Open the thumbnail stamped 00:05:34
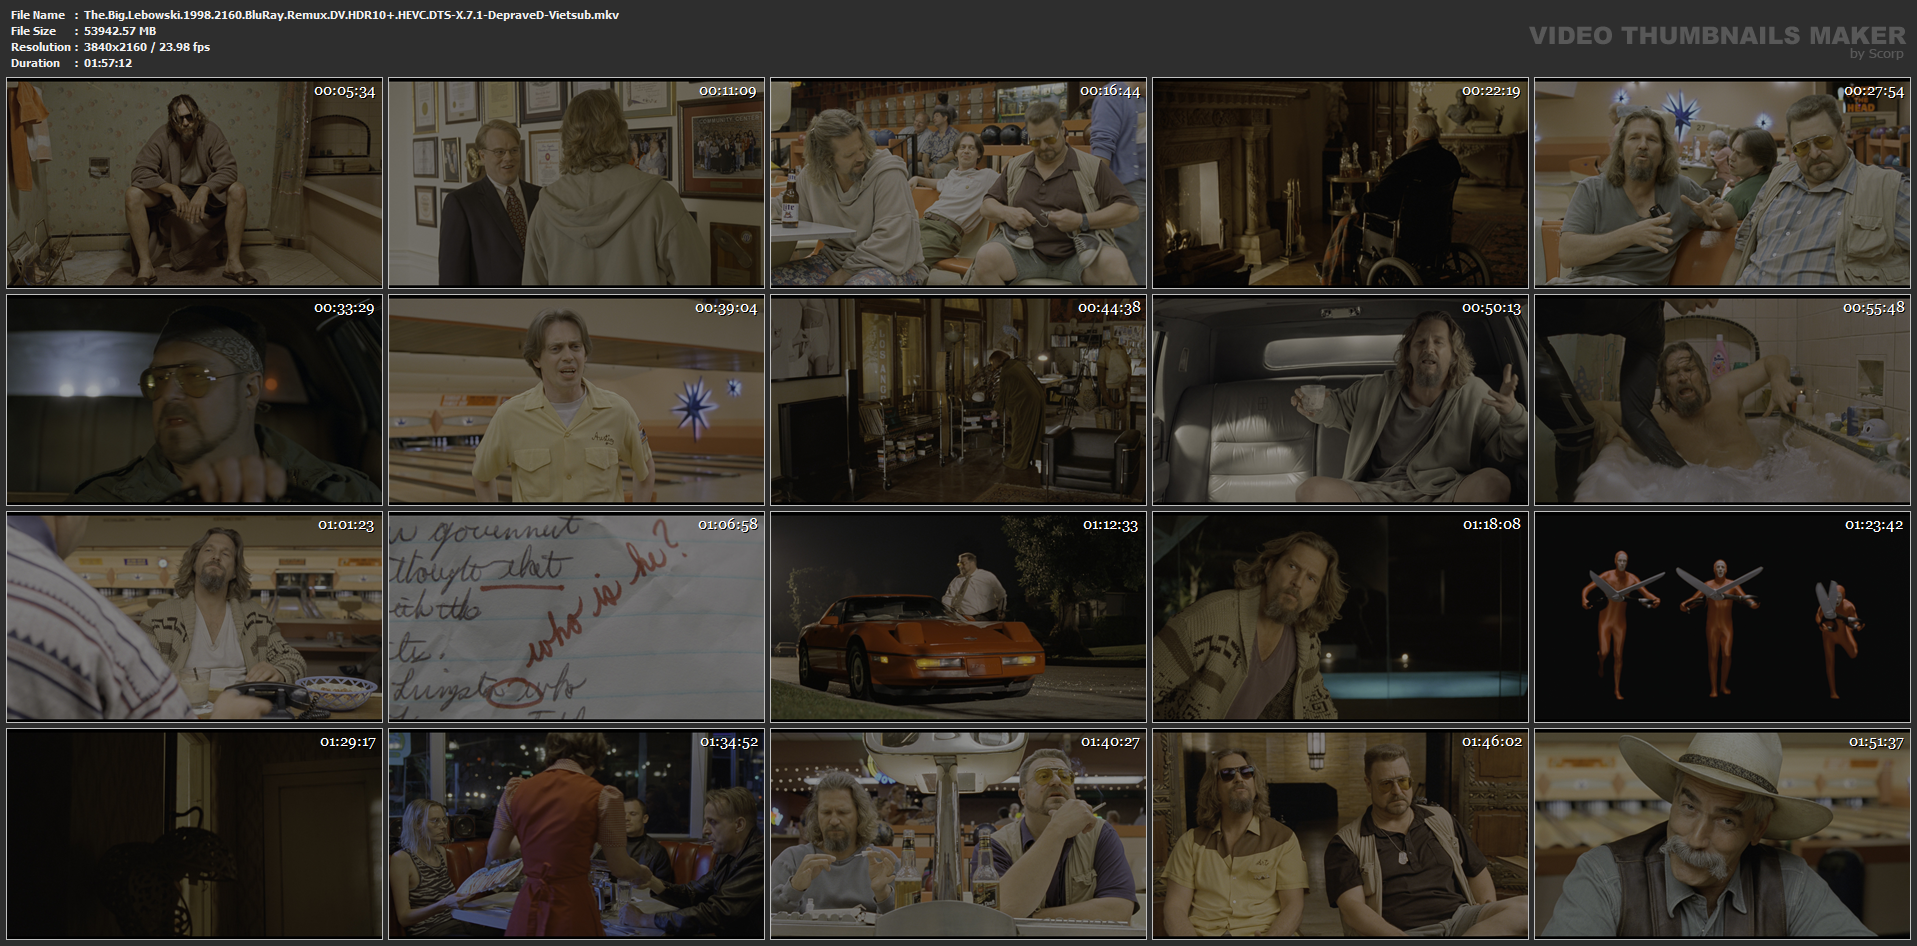This screenshot has height=946, width=1917. (194, 183)
